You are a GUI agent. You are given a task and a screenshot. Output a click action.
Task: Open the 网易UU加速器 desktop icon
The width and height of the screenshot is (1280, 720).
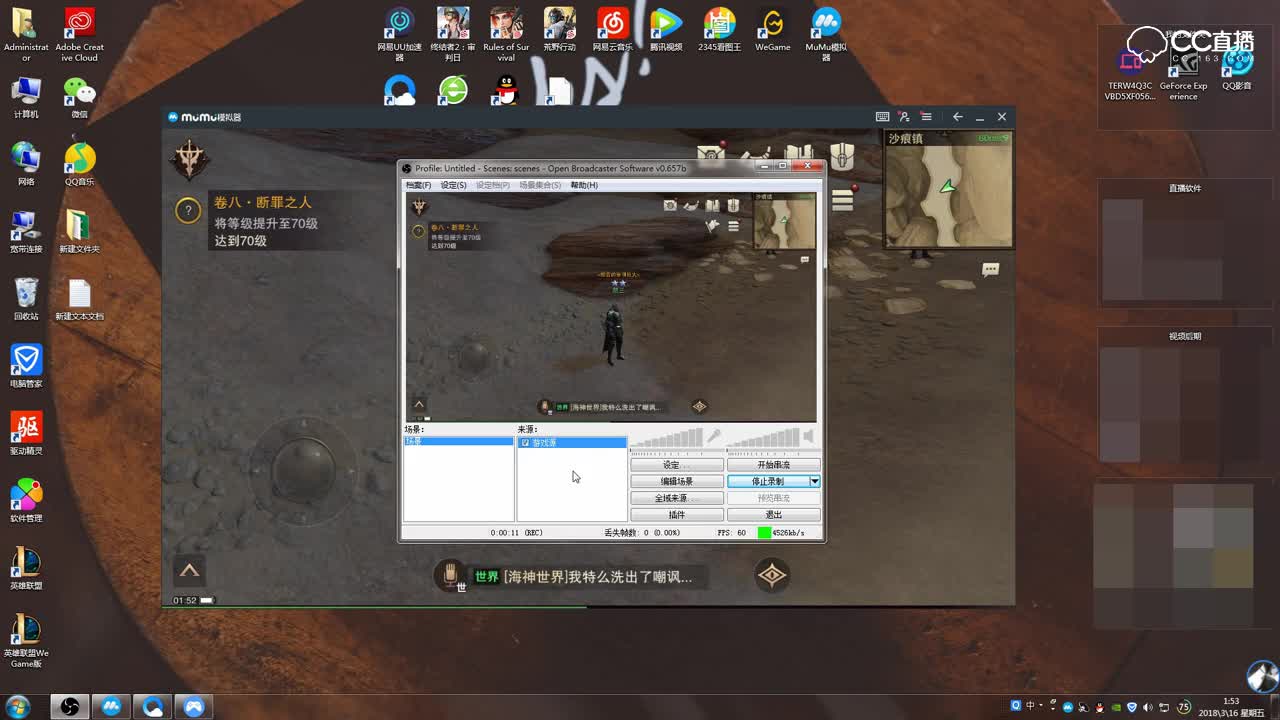tap(399, 36)
